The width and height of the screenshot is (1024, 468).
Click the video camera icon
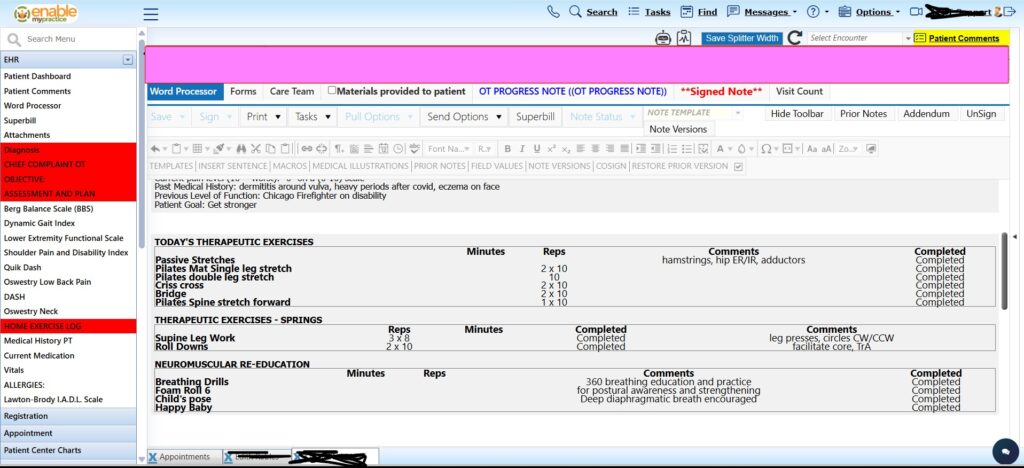click(916, 12)
